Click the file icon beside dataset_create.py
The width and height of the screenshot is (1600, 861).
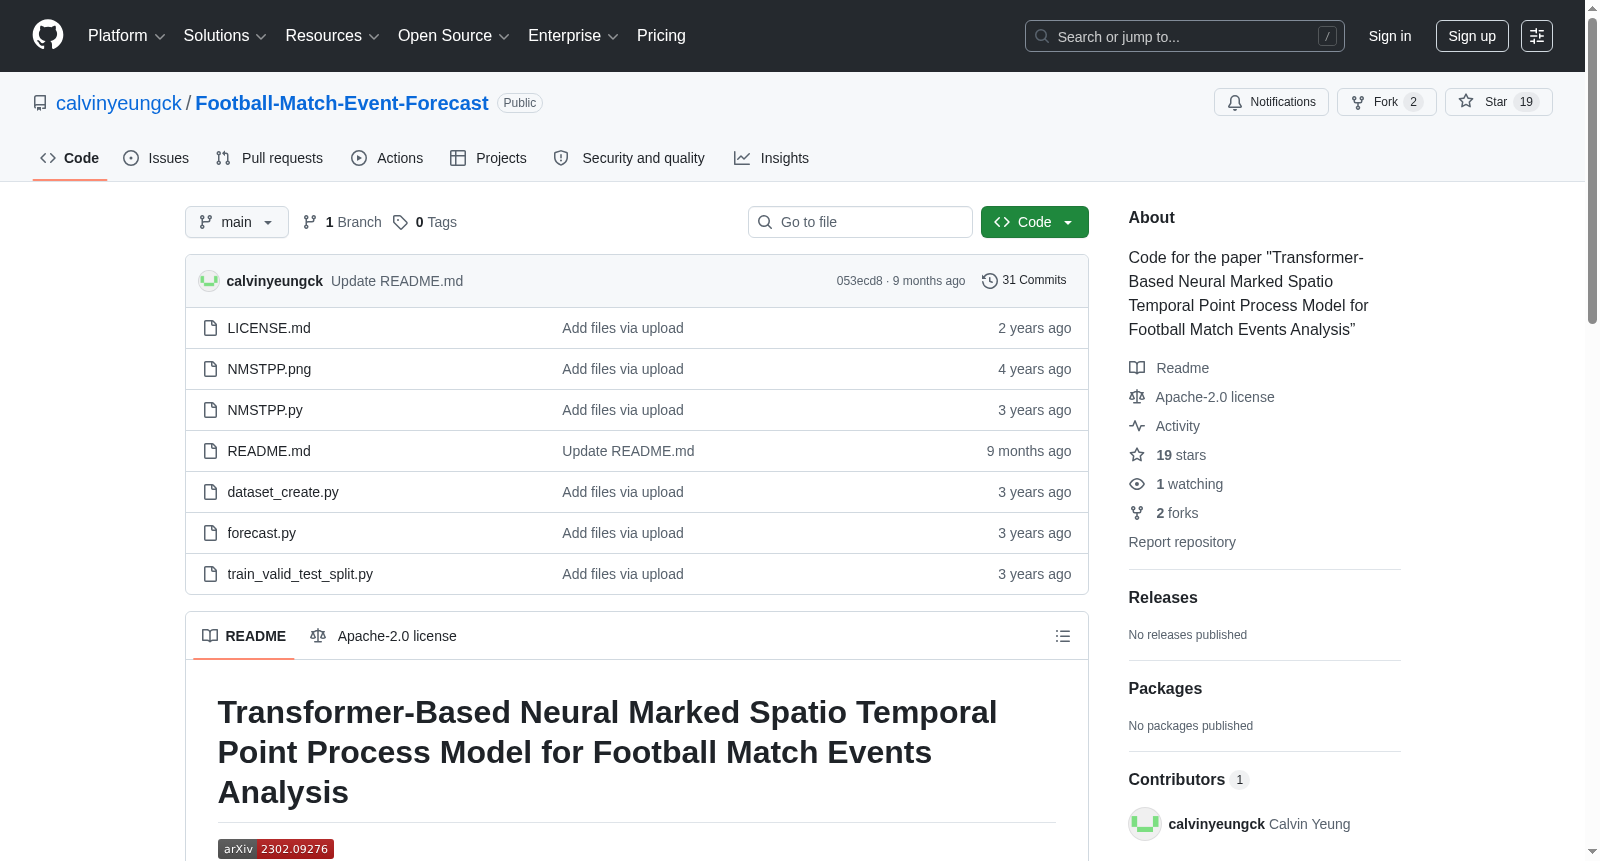[x=210, y=492]
